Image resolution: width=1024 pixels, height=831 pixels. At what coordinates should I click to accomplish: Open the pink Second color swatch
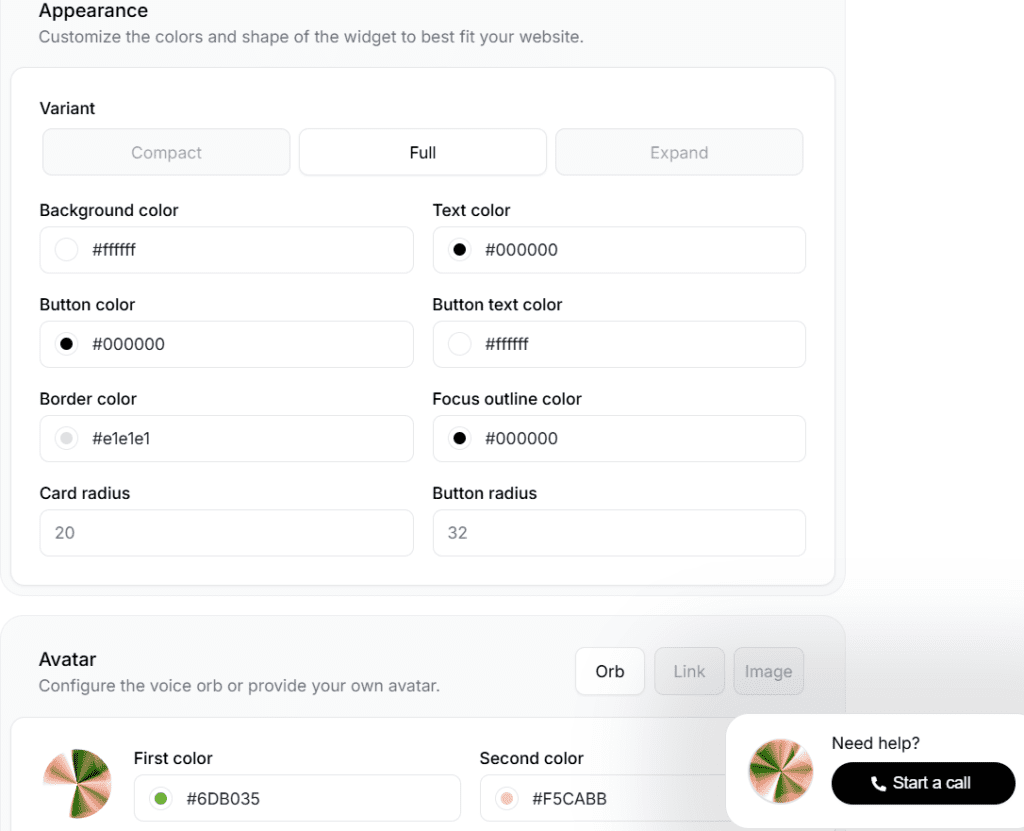[507, 798]
